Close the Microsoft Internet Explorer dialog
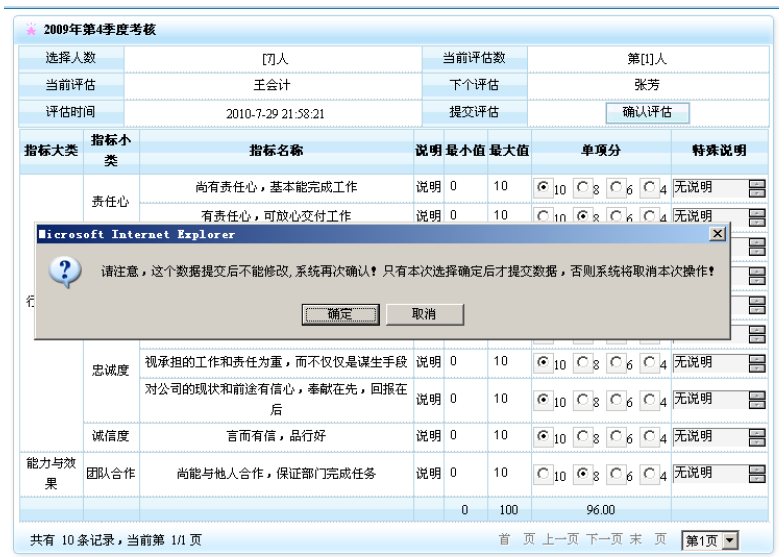The image size is (784, 557). pos(718,234)
